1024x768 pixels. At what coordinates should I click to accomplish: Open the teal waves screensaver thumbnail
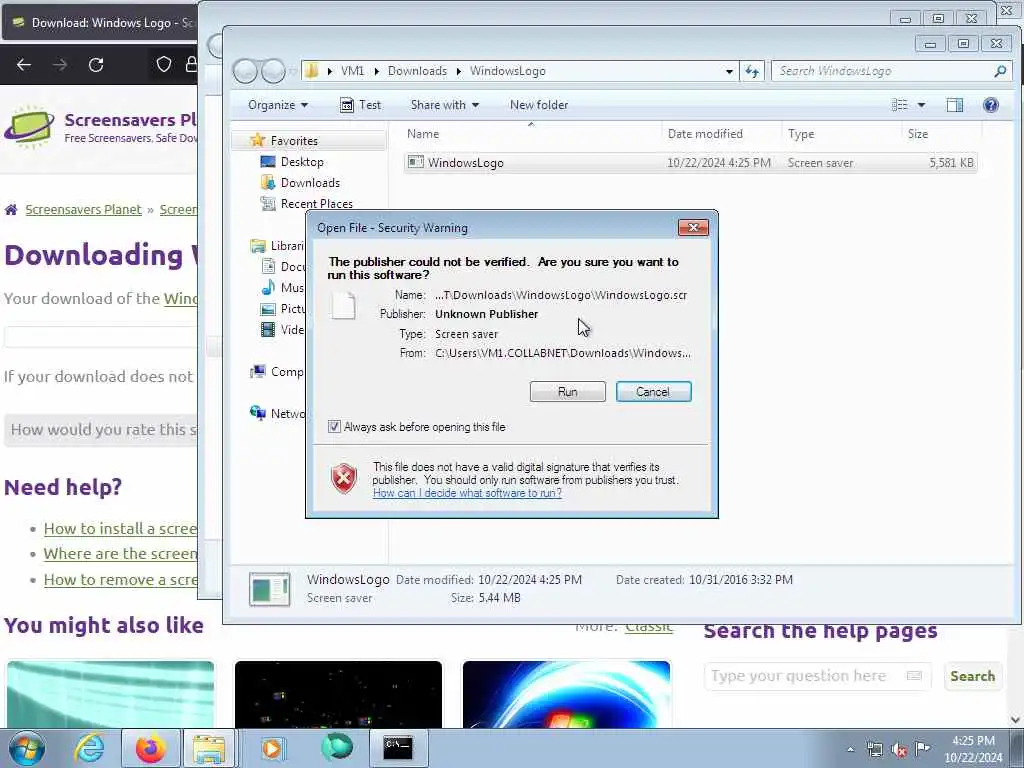(110, 694)
